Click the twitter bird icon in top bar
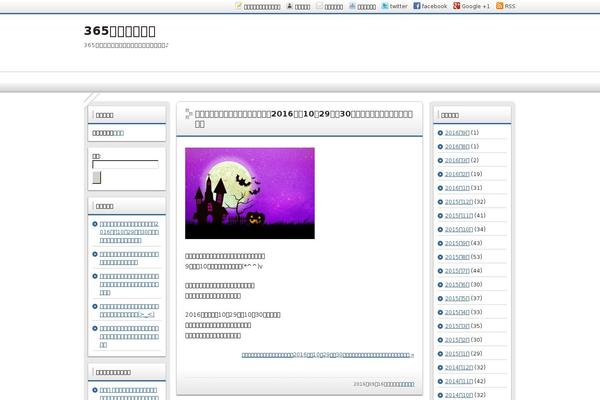The image size is (600, 400). click(x=385, y=6)
